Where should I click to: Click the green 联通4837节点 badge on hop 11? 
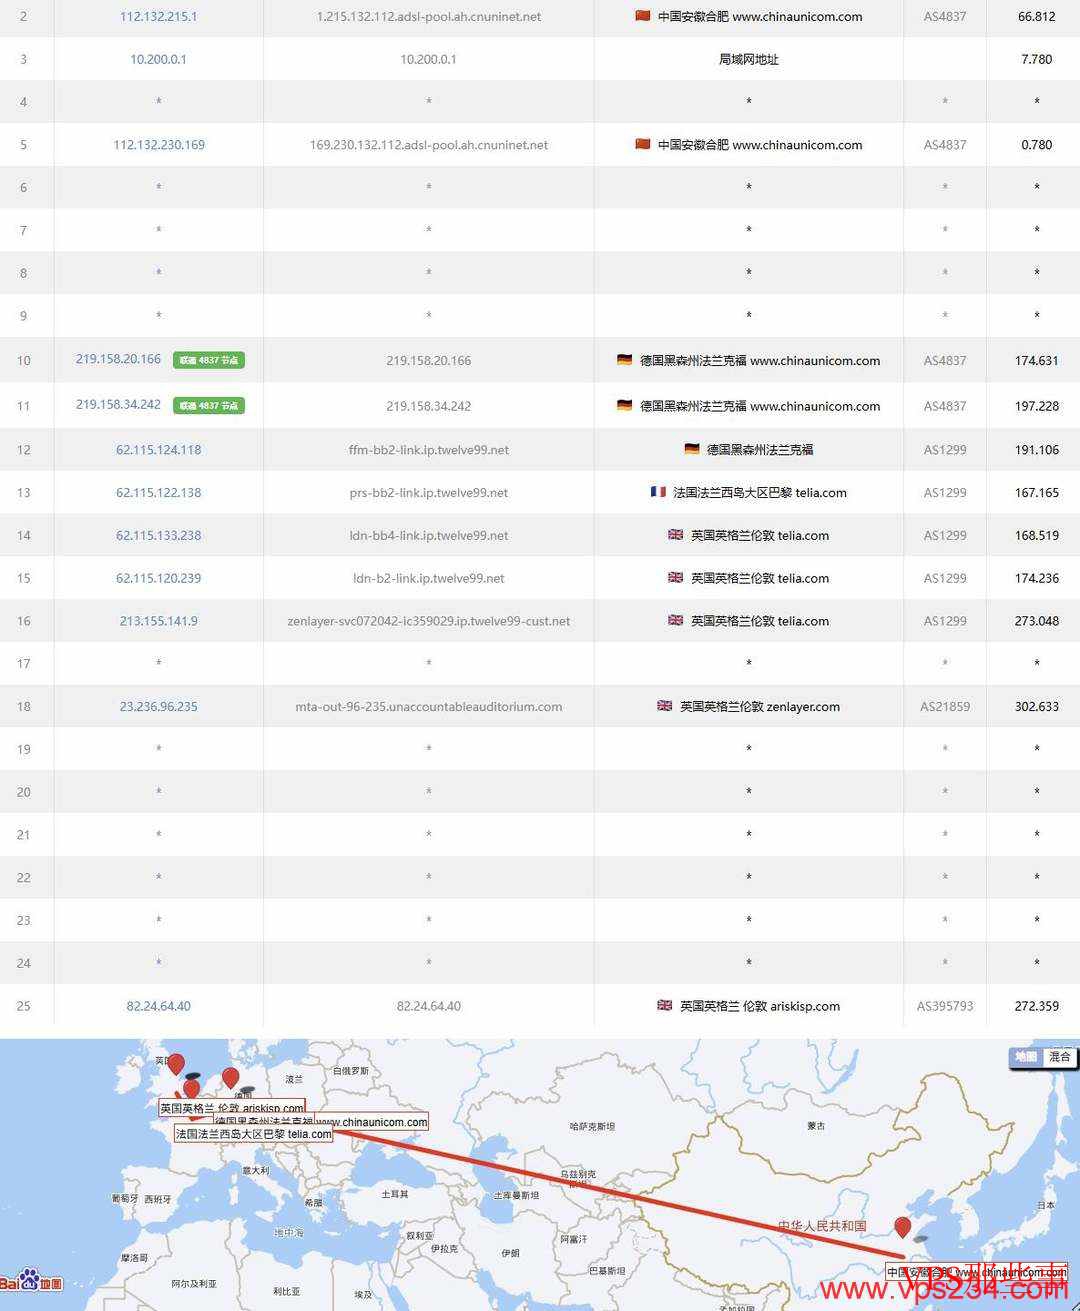point(209,405)
